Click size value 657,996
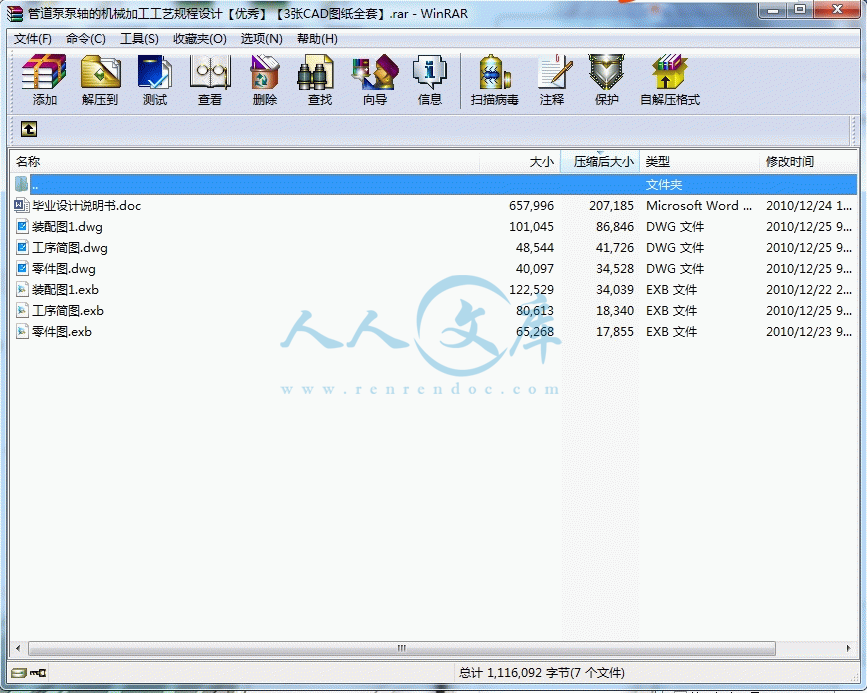This screenshot has width=867, height=693. [531, 206]
